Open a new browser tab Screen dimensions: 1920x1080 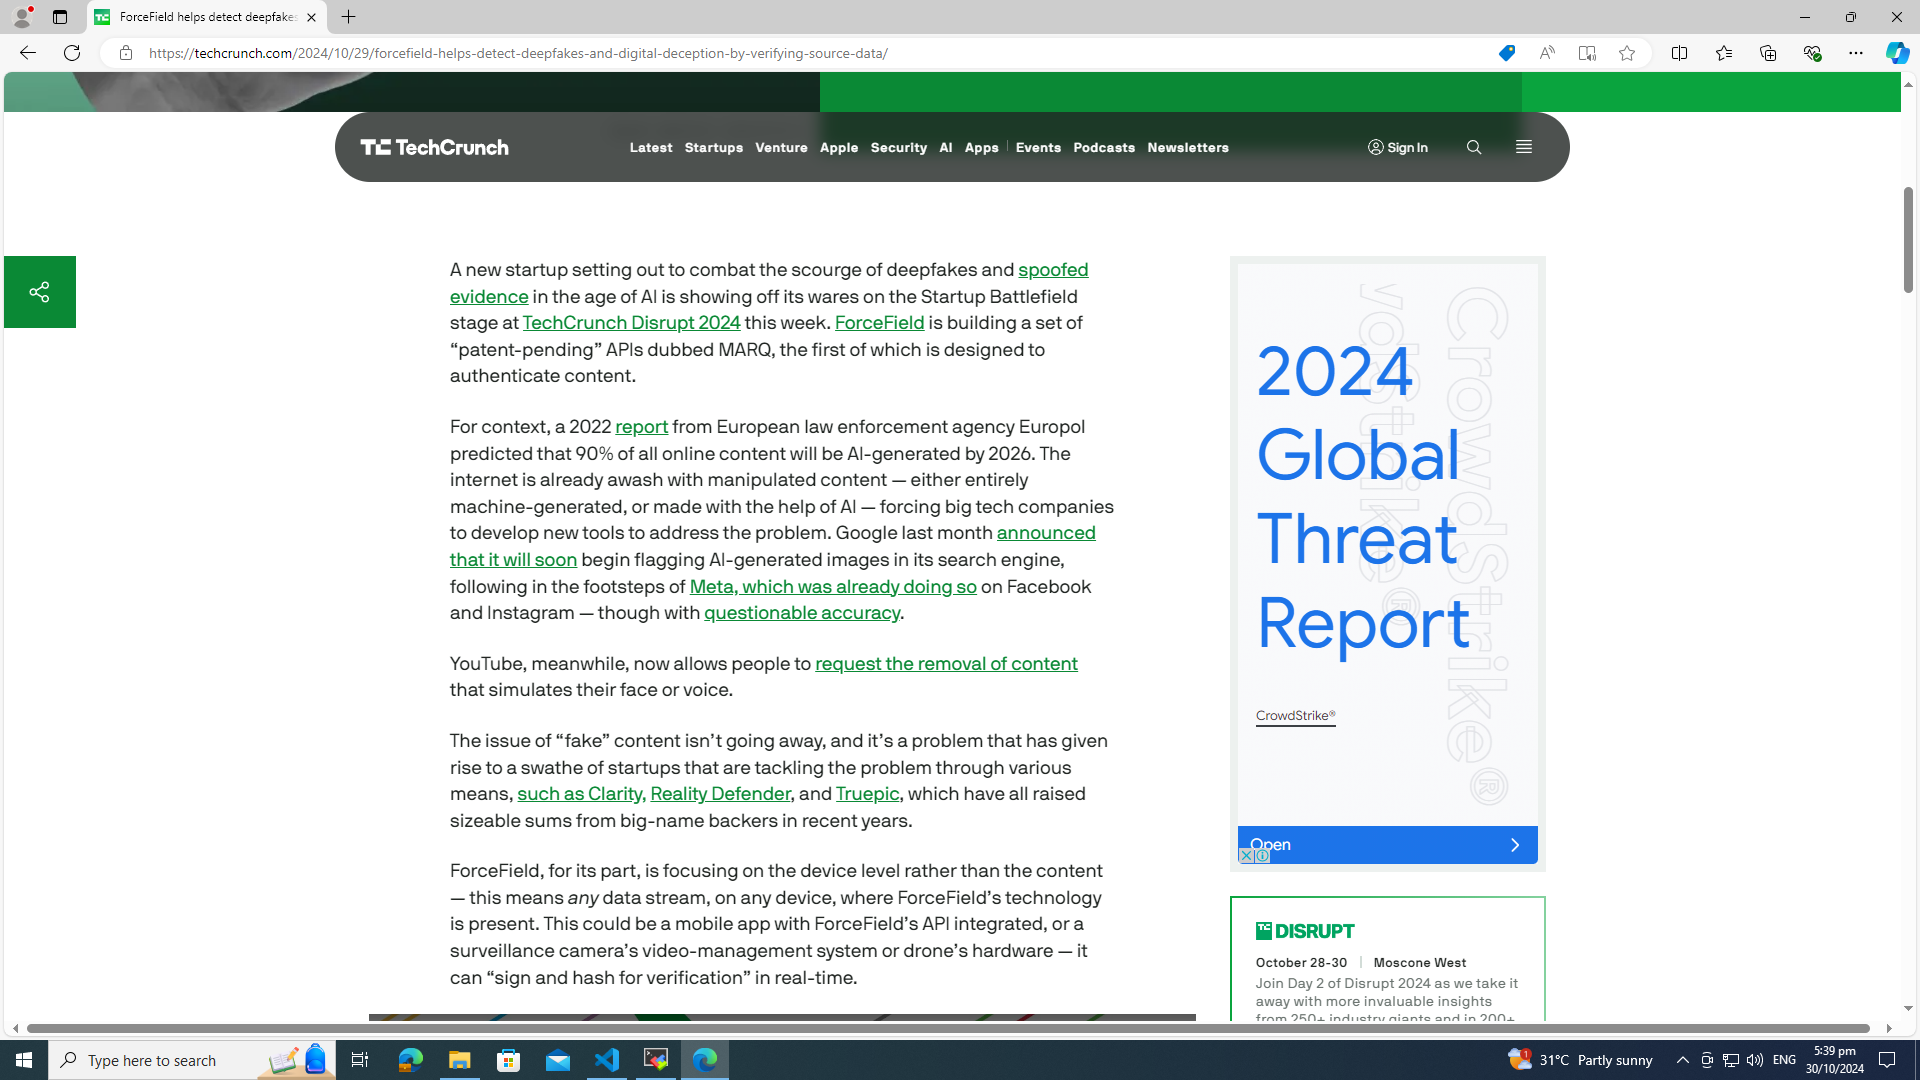(x=348, y=17)
